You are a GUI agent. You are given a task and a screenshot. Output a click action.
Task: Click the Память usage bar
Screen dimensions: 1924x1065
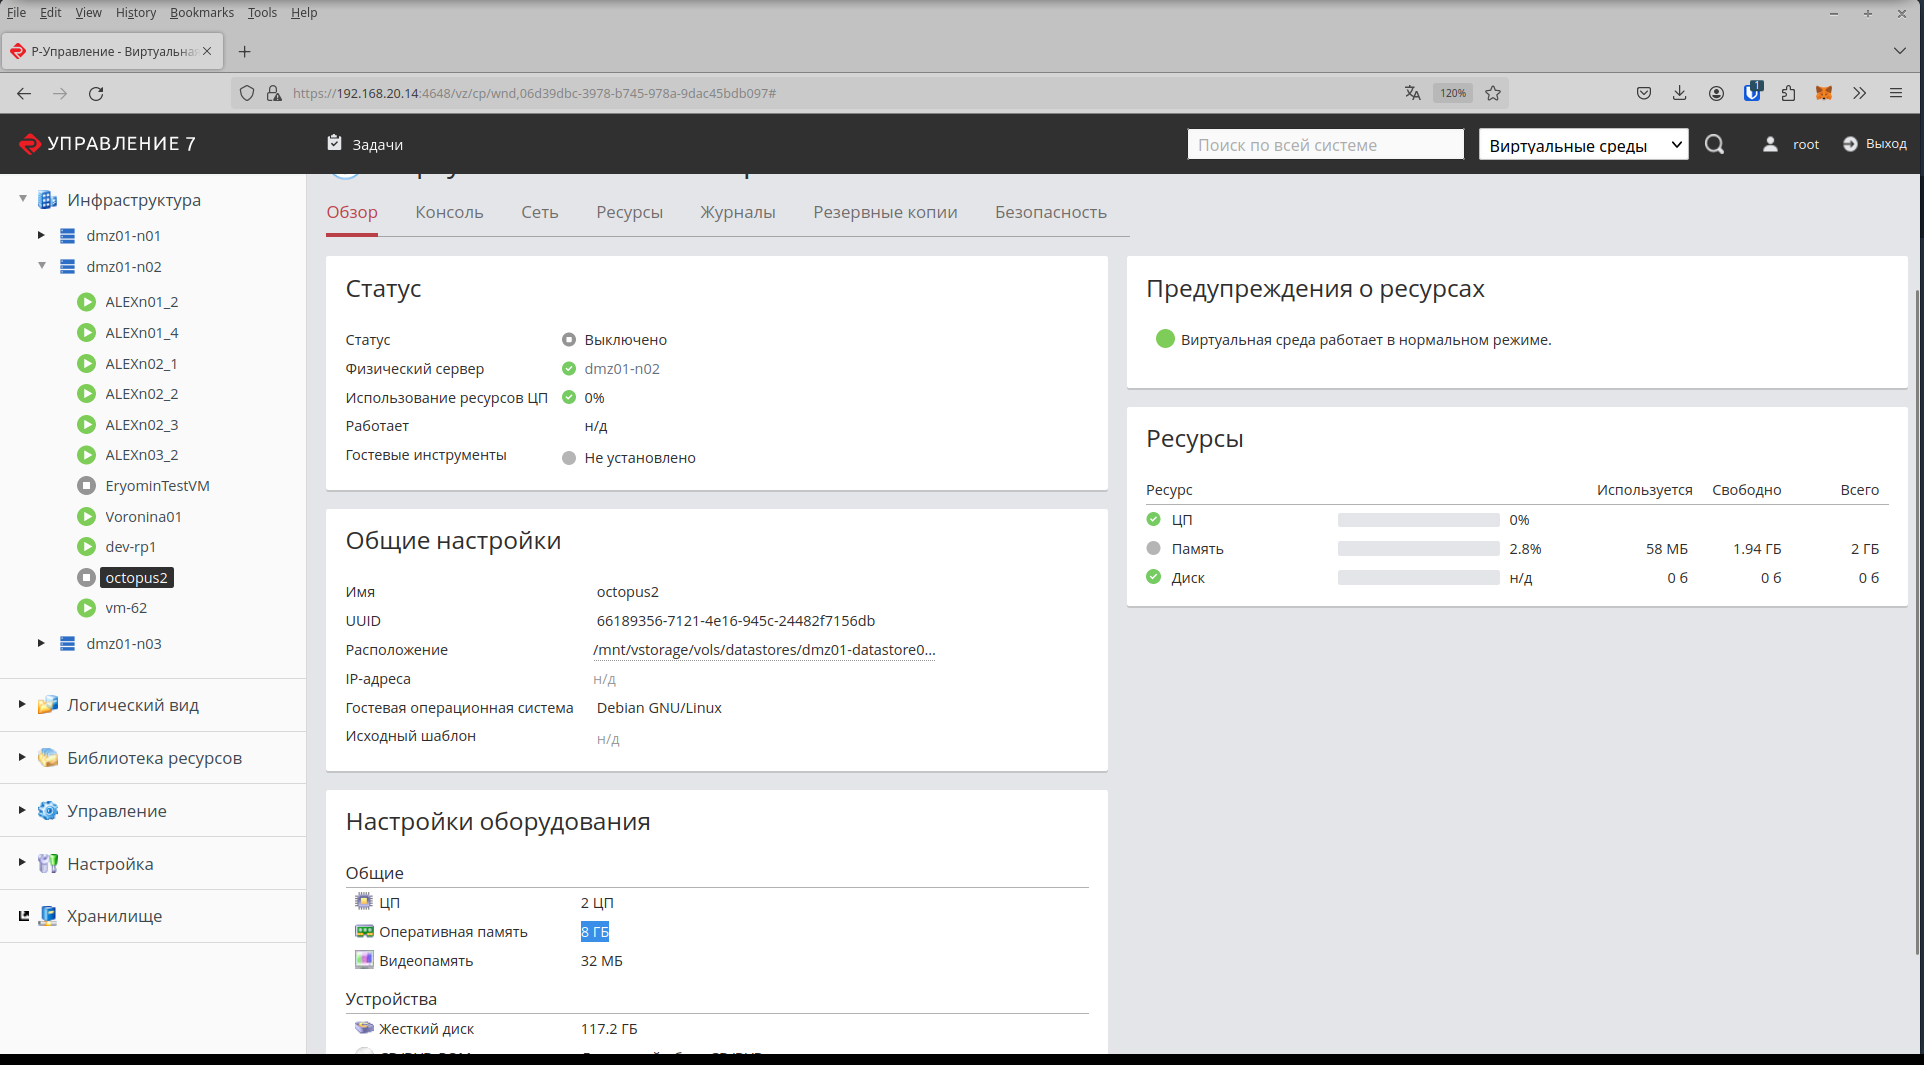(1419, 549)
